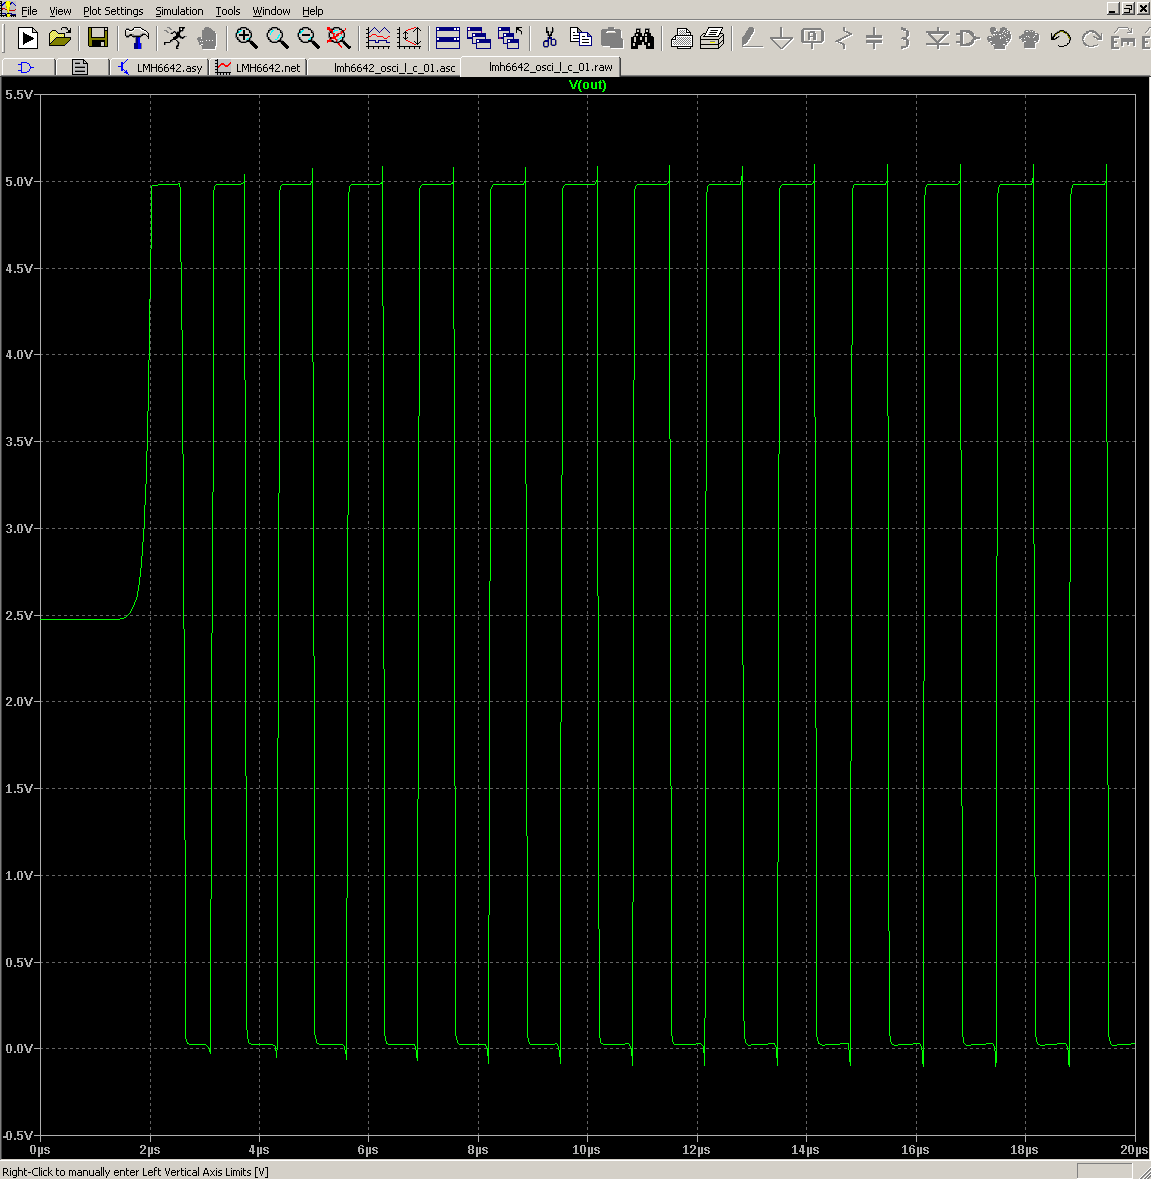Screen dimensions: 1151x1179
Task: Open a file with the folder icon
Action: 59,38
